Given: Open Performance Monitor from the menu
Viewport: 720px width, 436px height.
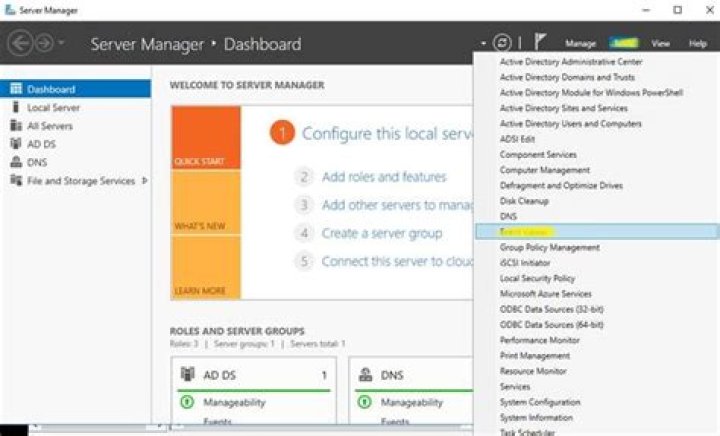Looking at the screenshot, I should (540, 340).
